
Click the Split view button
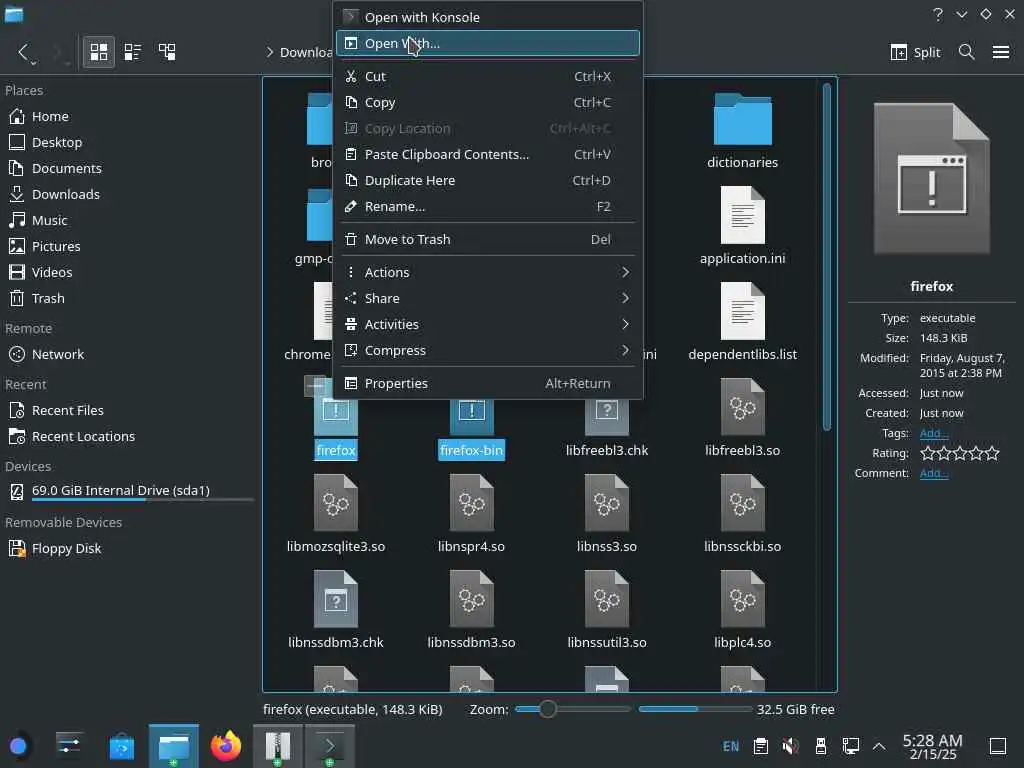[916, 52]
